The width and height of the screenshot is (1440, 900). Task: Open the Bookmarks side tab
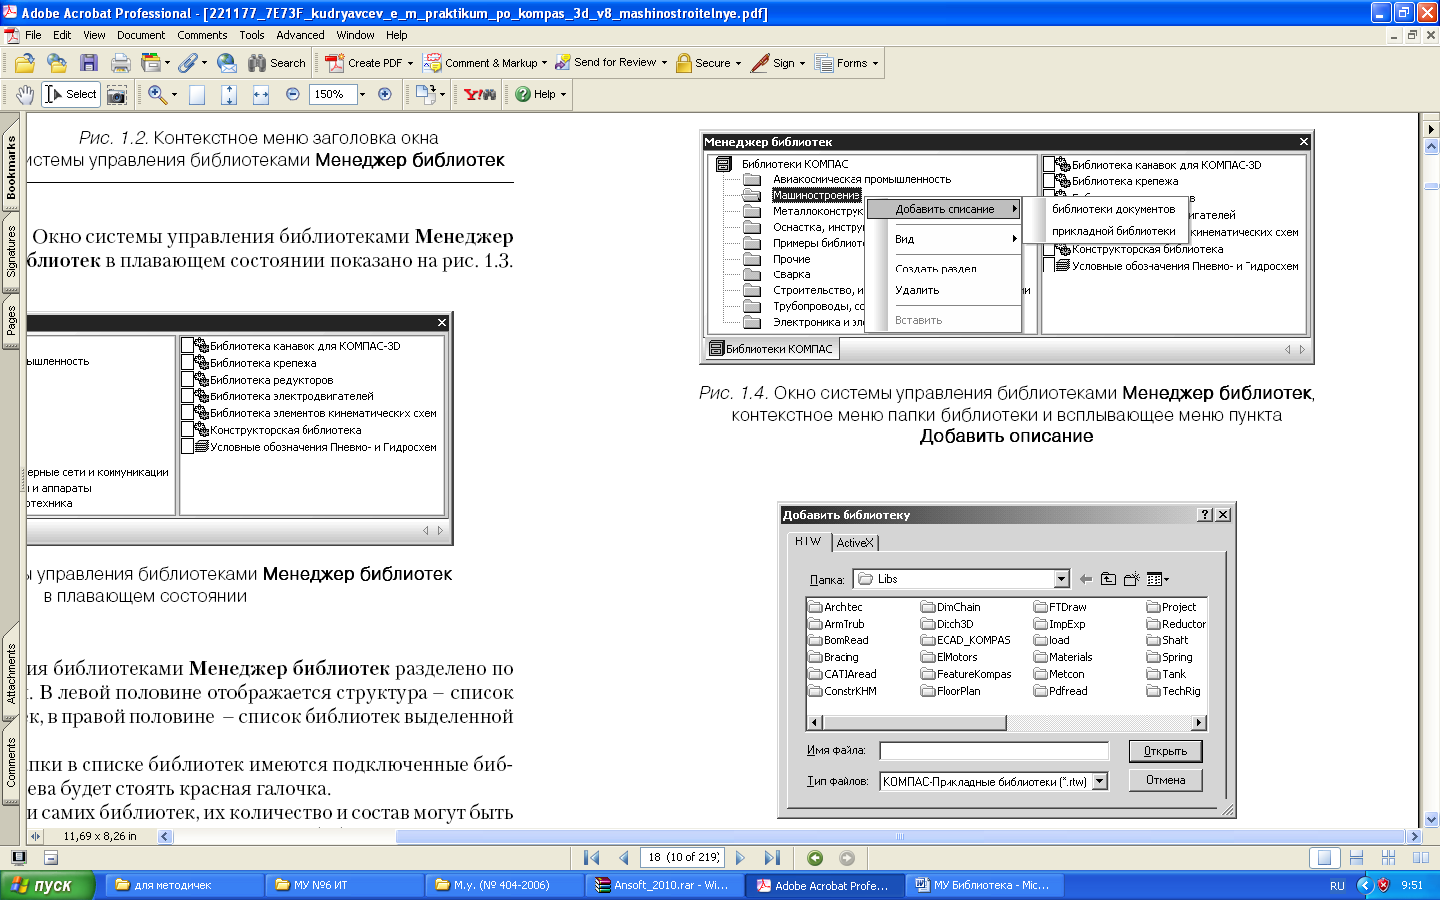11,168
